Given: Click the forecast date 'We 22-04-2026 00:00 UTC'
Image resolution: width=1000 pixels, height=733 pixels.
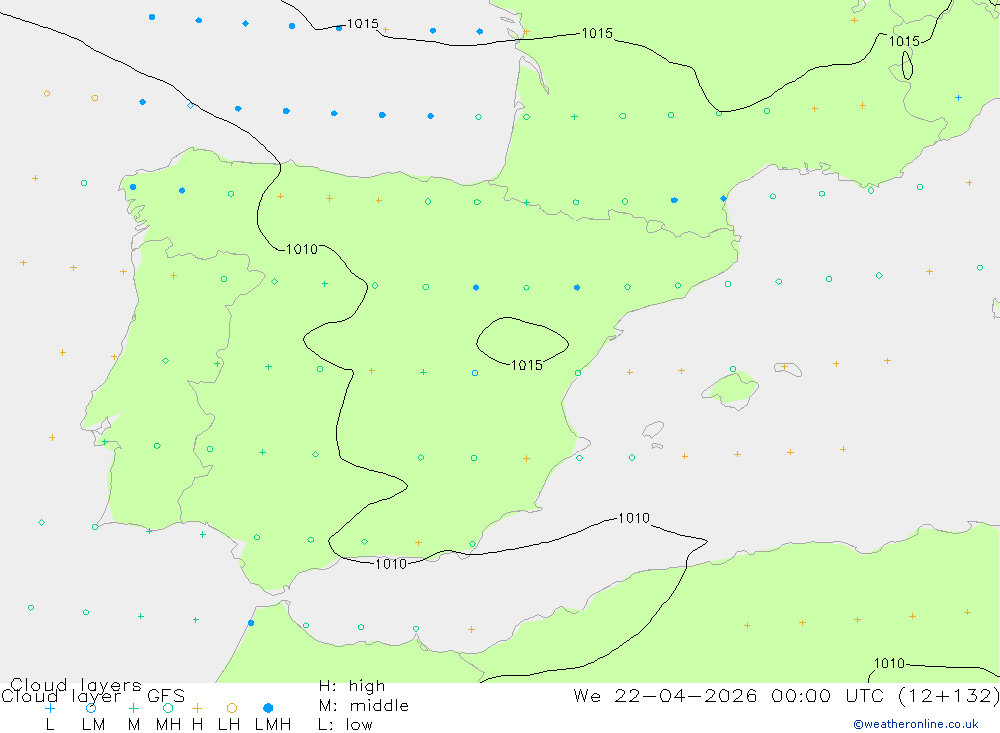Looking at the screenshot, I should [x=732, y=695].
